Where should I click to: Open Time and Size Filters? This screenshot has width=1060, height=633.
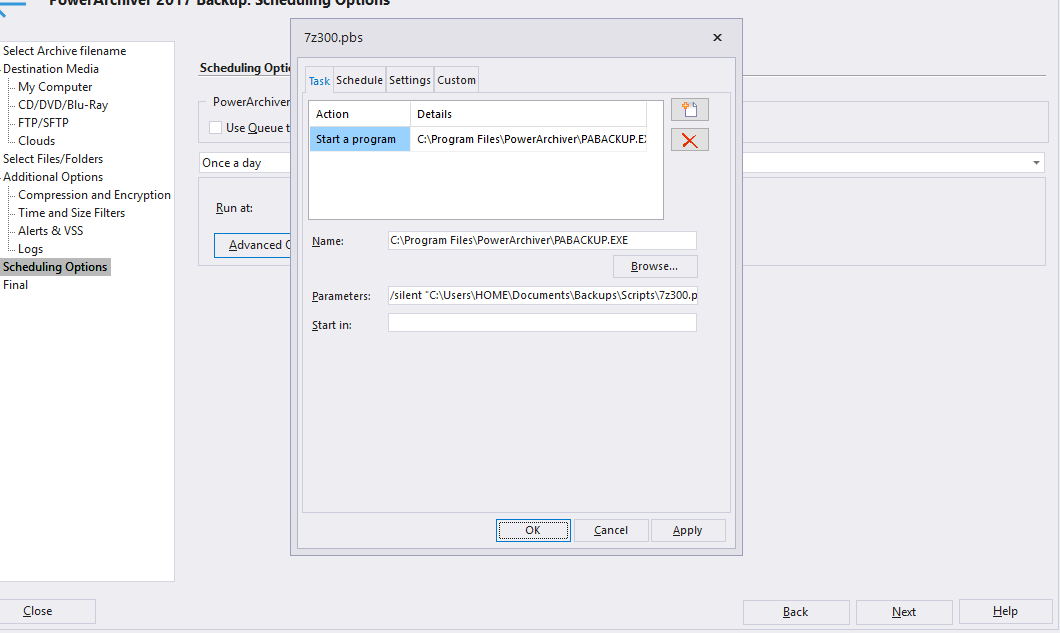coord(71,213)
